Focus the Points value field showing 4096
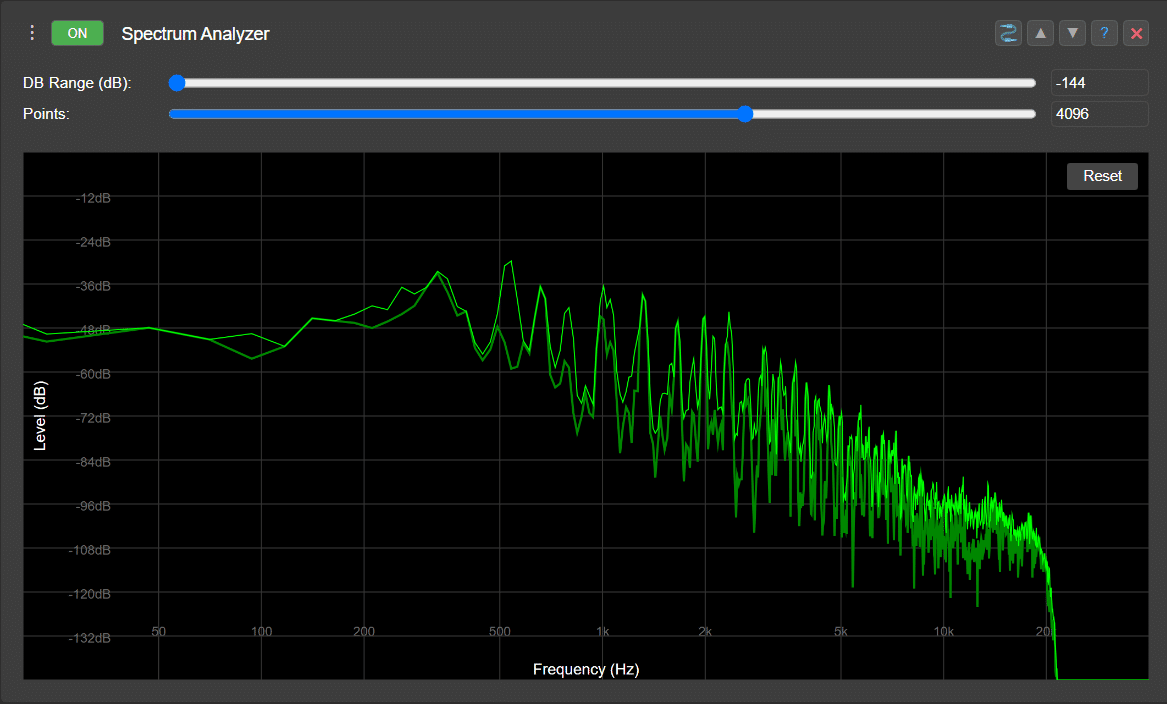 tap(1099, 114)
